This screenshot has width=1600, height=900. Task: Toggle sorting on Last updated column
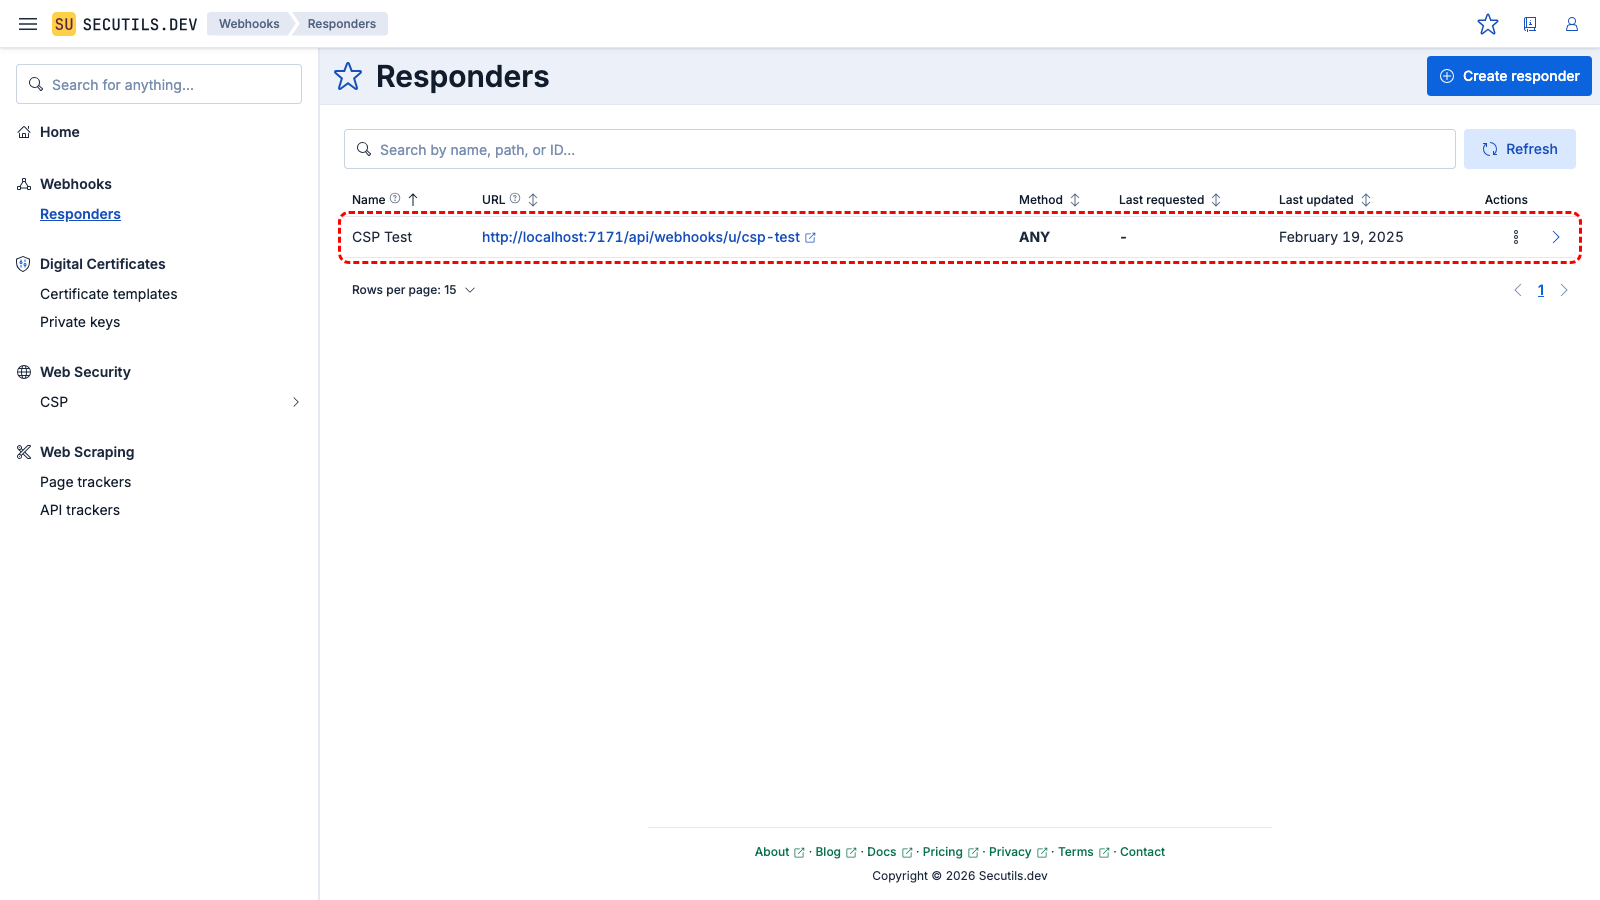pyautogui.click(x=1368, y=199)
